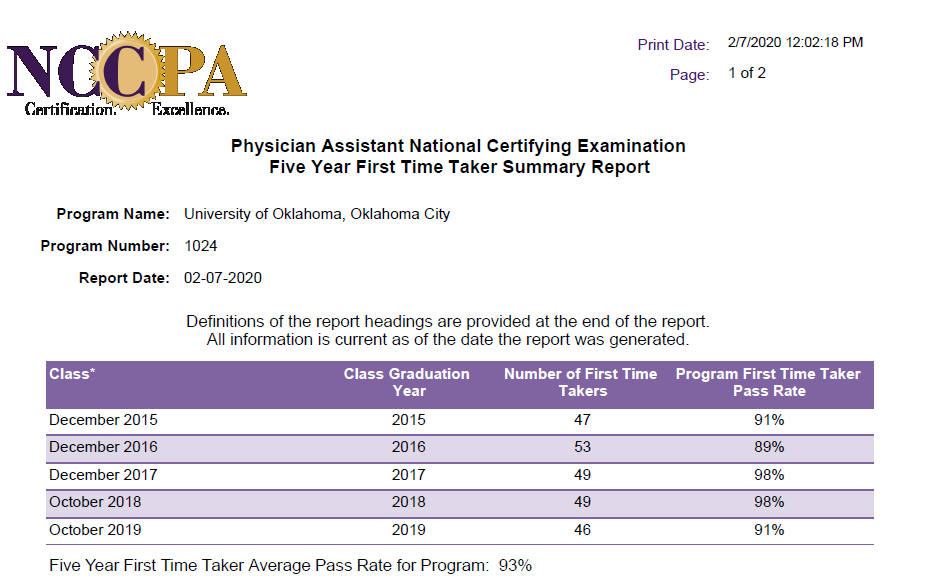
Task: Click the Print Date timestamp value
Action: [x=795, y=43]
